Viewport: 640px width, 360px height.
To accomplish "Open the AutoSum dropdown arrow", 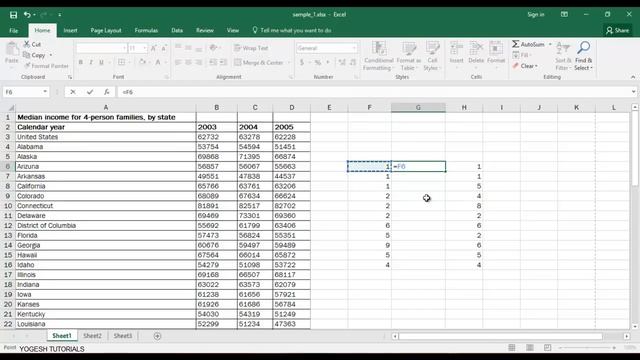I will click(550, 44).
